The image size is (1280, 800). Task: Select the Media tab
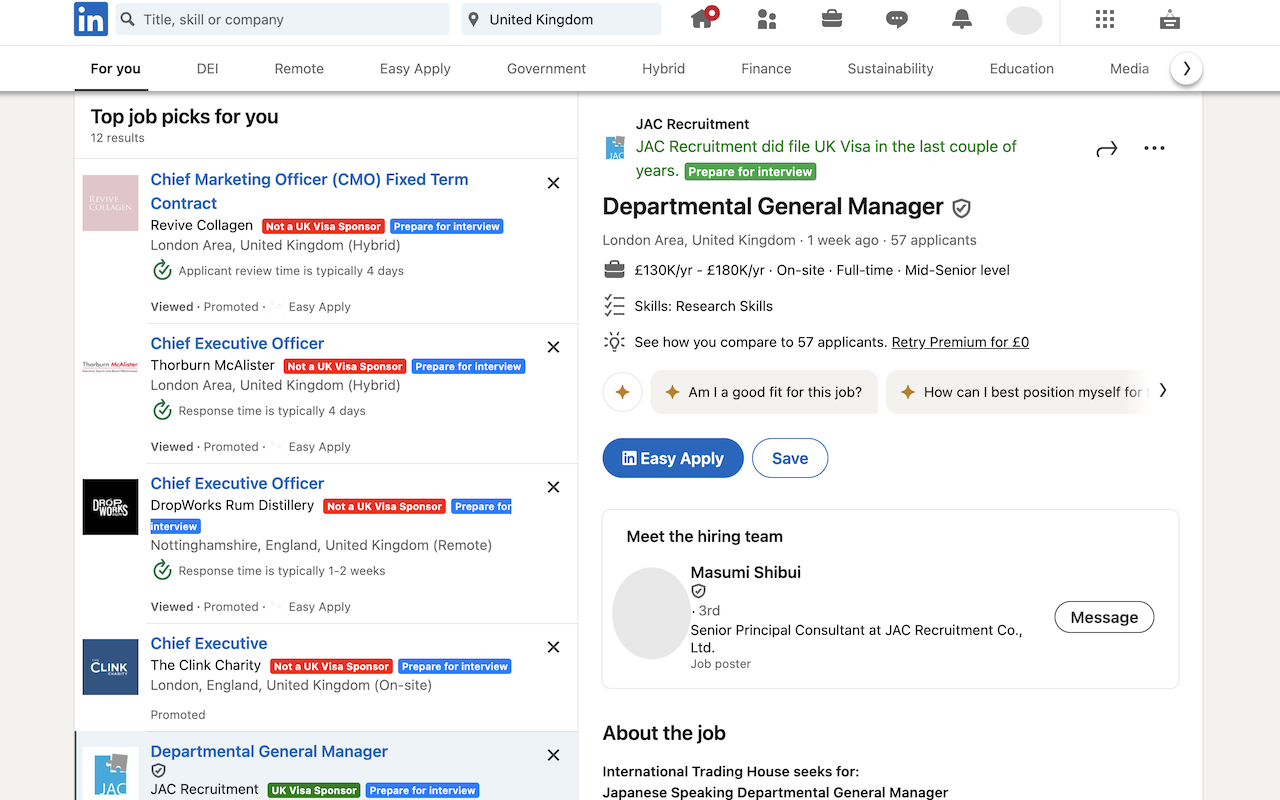click(x=1129, y=69)
